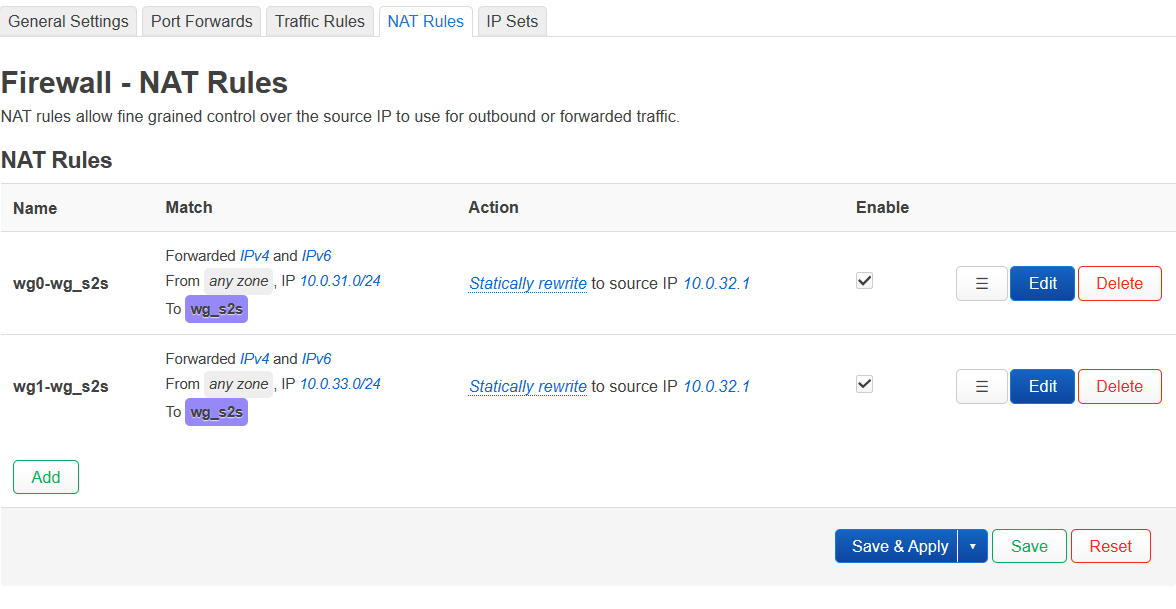Uncheck Enable for the wg1-wg_s2s rule
The image size is (1176, 609).
pos(865,385)
